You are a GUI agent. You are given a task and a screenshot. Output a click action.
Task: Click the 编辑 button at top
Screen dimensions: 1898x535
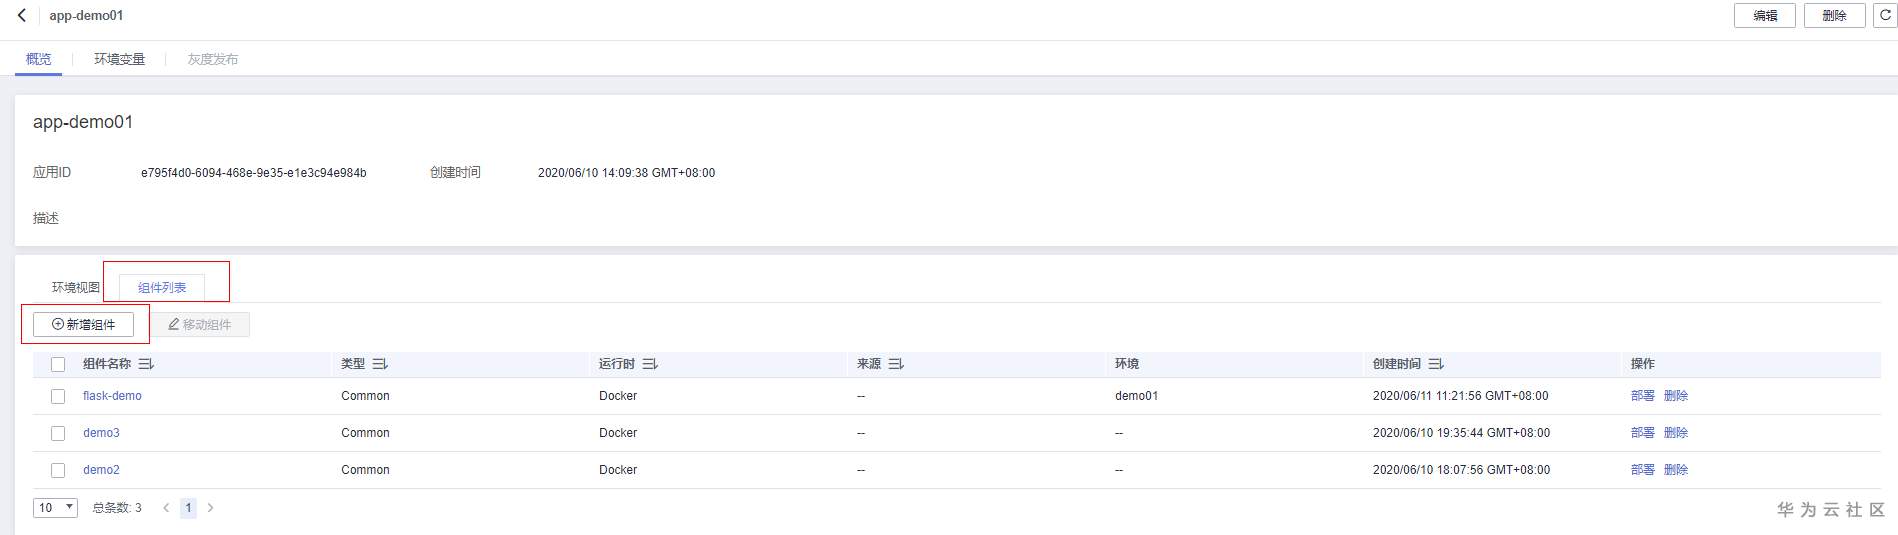[1765, 16]
